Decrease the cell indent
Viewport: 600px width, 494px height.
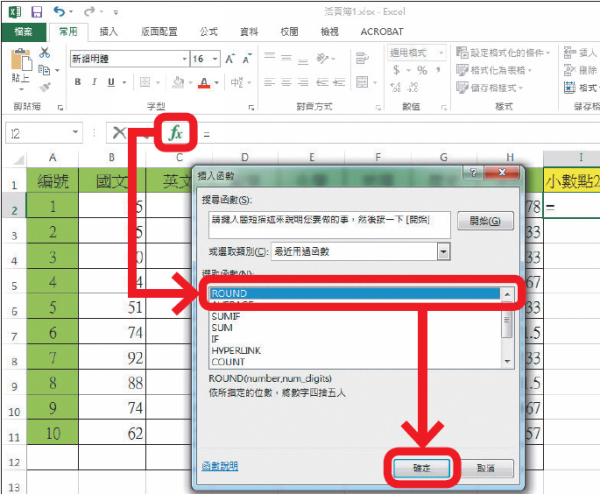click(322, 82)
